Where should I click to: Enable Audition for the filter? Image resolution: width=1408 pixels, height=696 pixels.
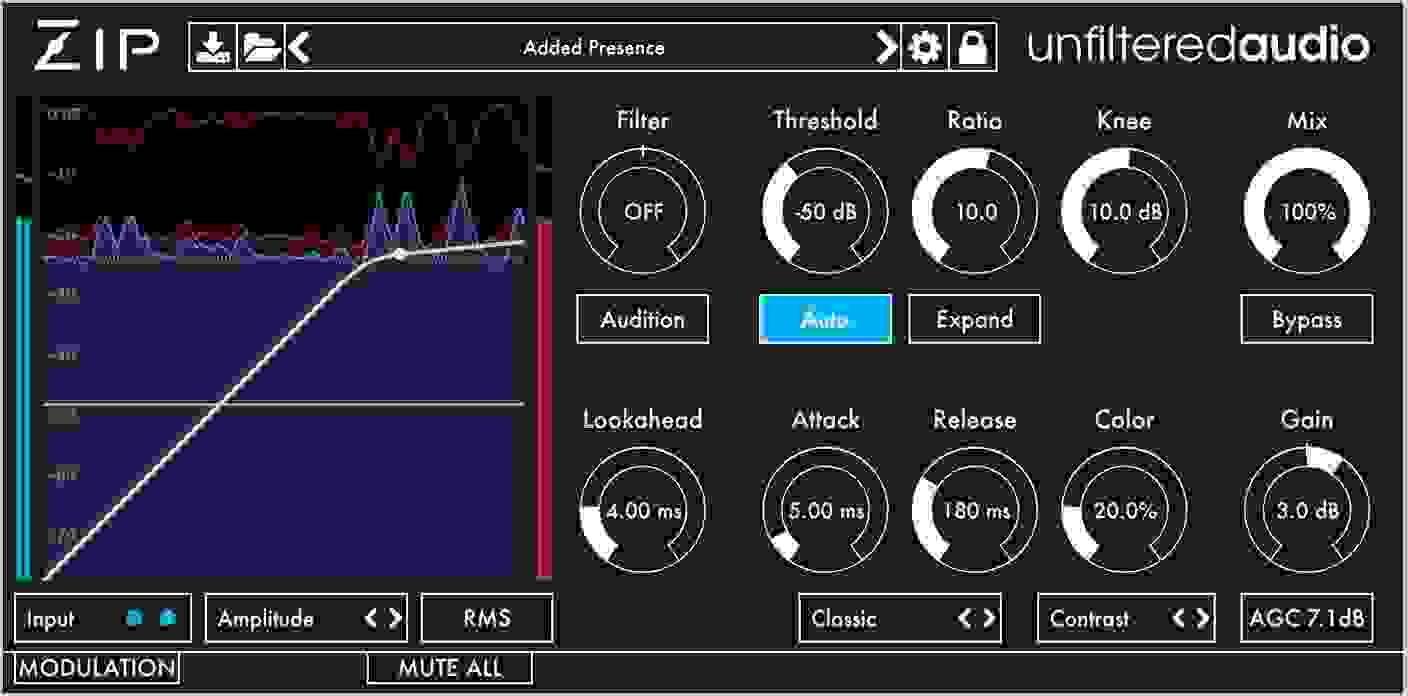(x=642, y=319)
